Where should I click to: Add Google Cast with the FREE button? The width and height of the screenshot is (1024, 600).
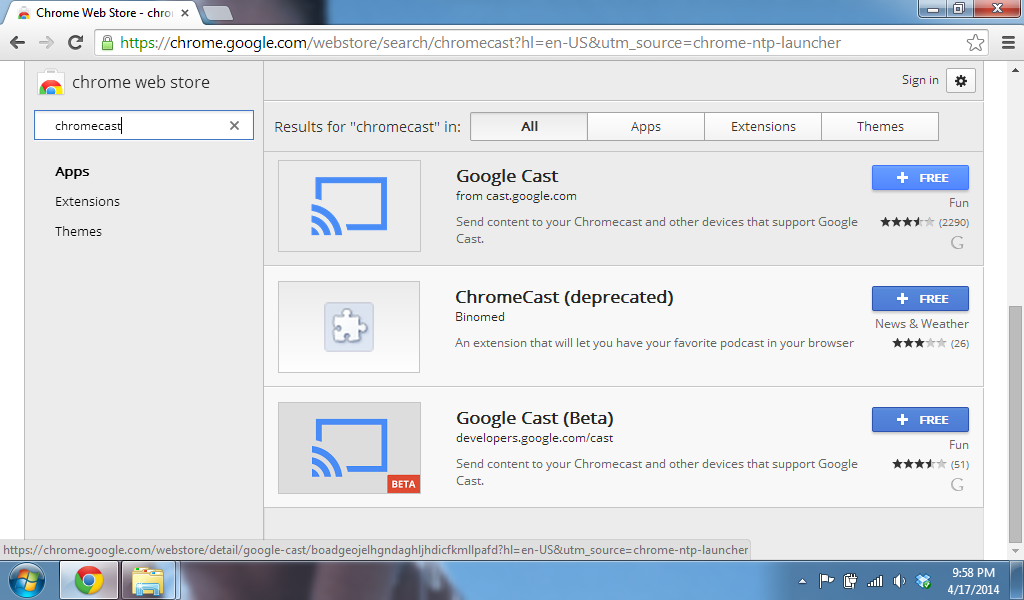pos(920,178)
